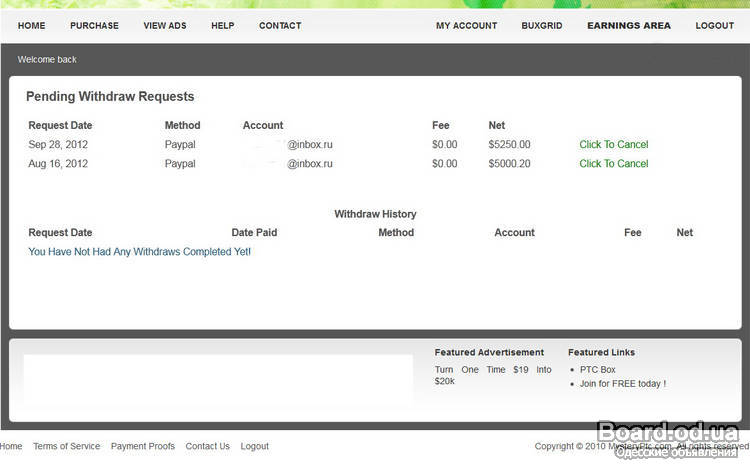Open the HOME page in top navigation

click(31, 26)
